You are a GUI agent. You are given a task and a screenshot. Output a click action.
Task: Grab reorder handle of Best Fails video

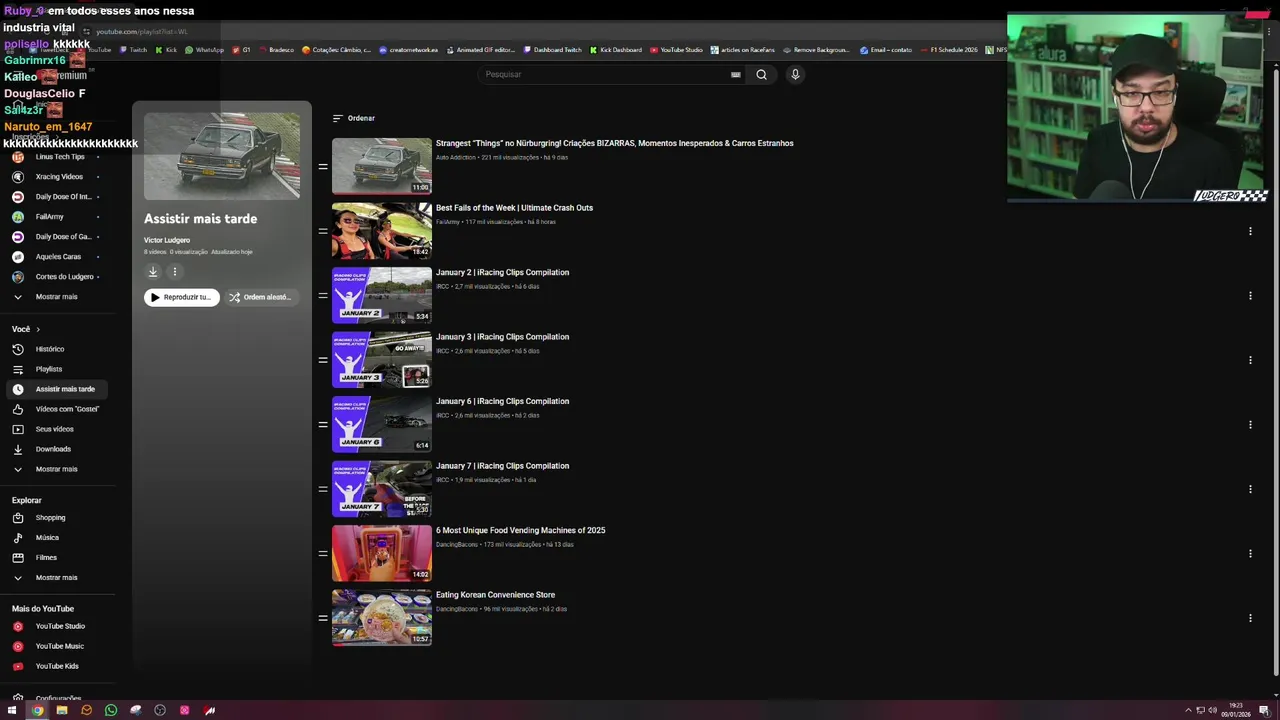click(x=323, y=231)
